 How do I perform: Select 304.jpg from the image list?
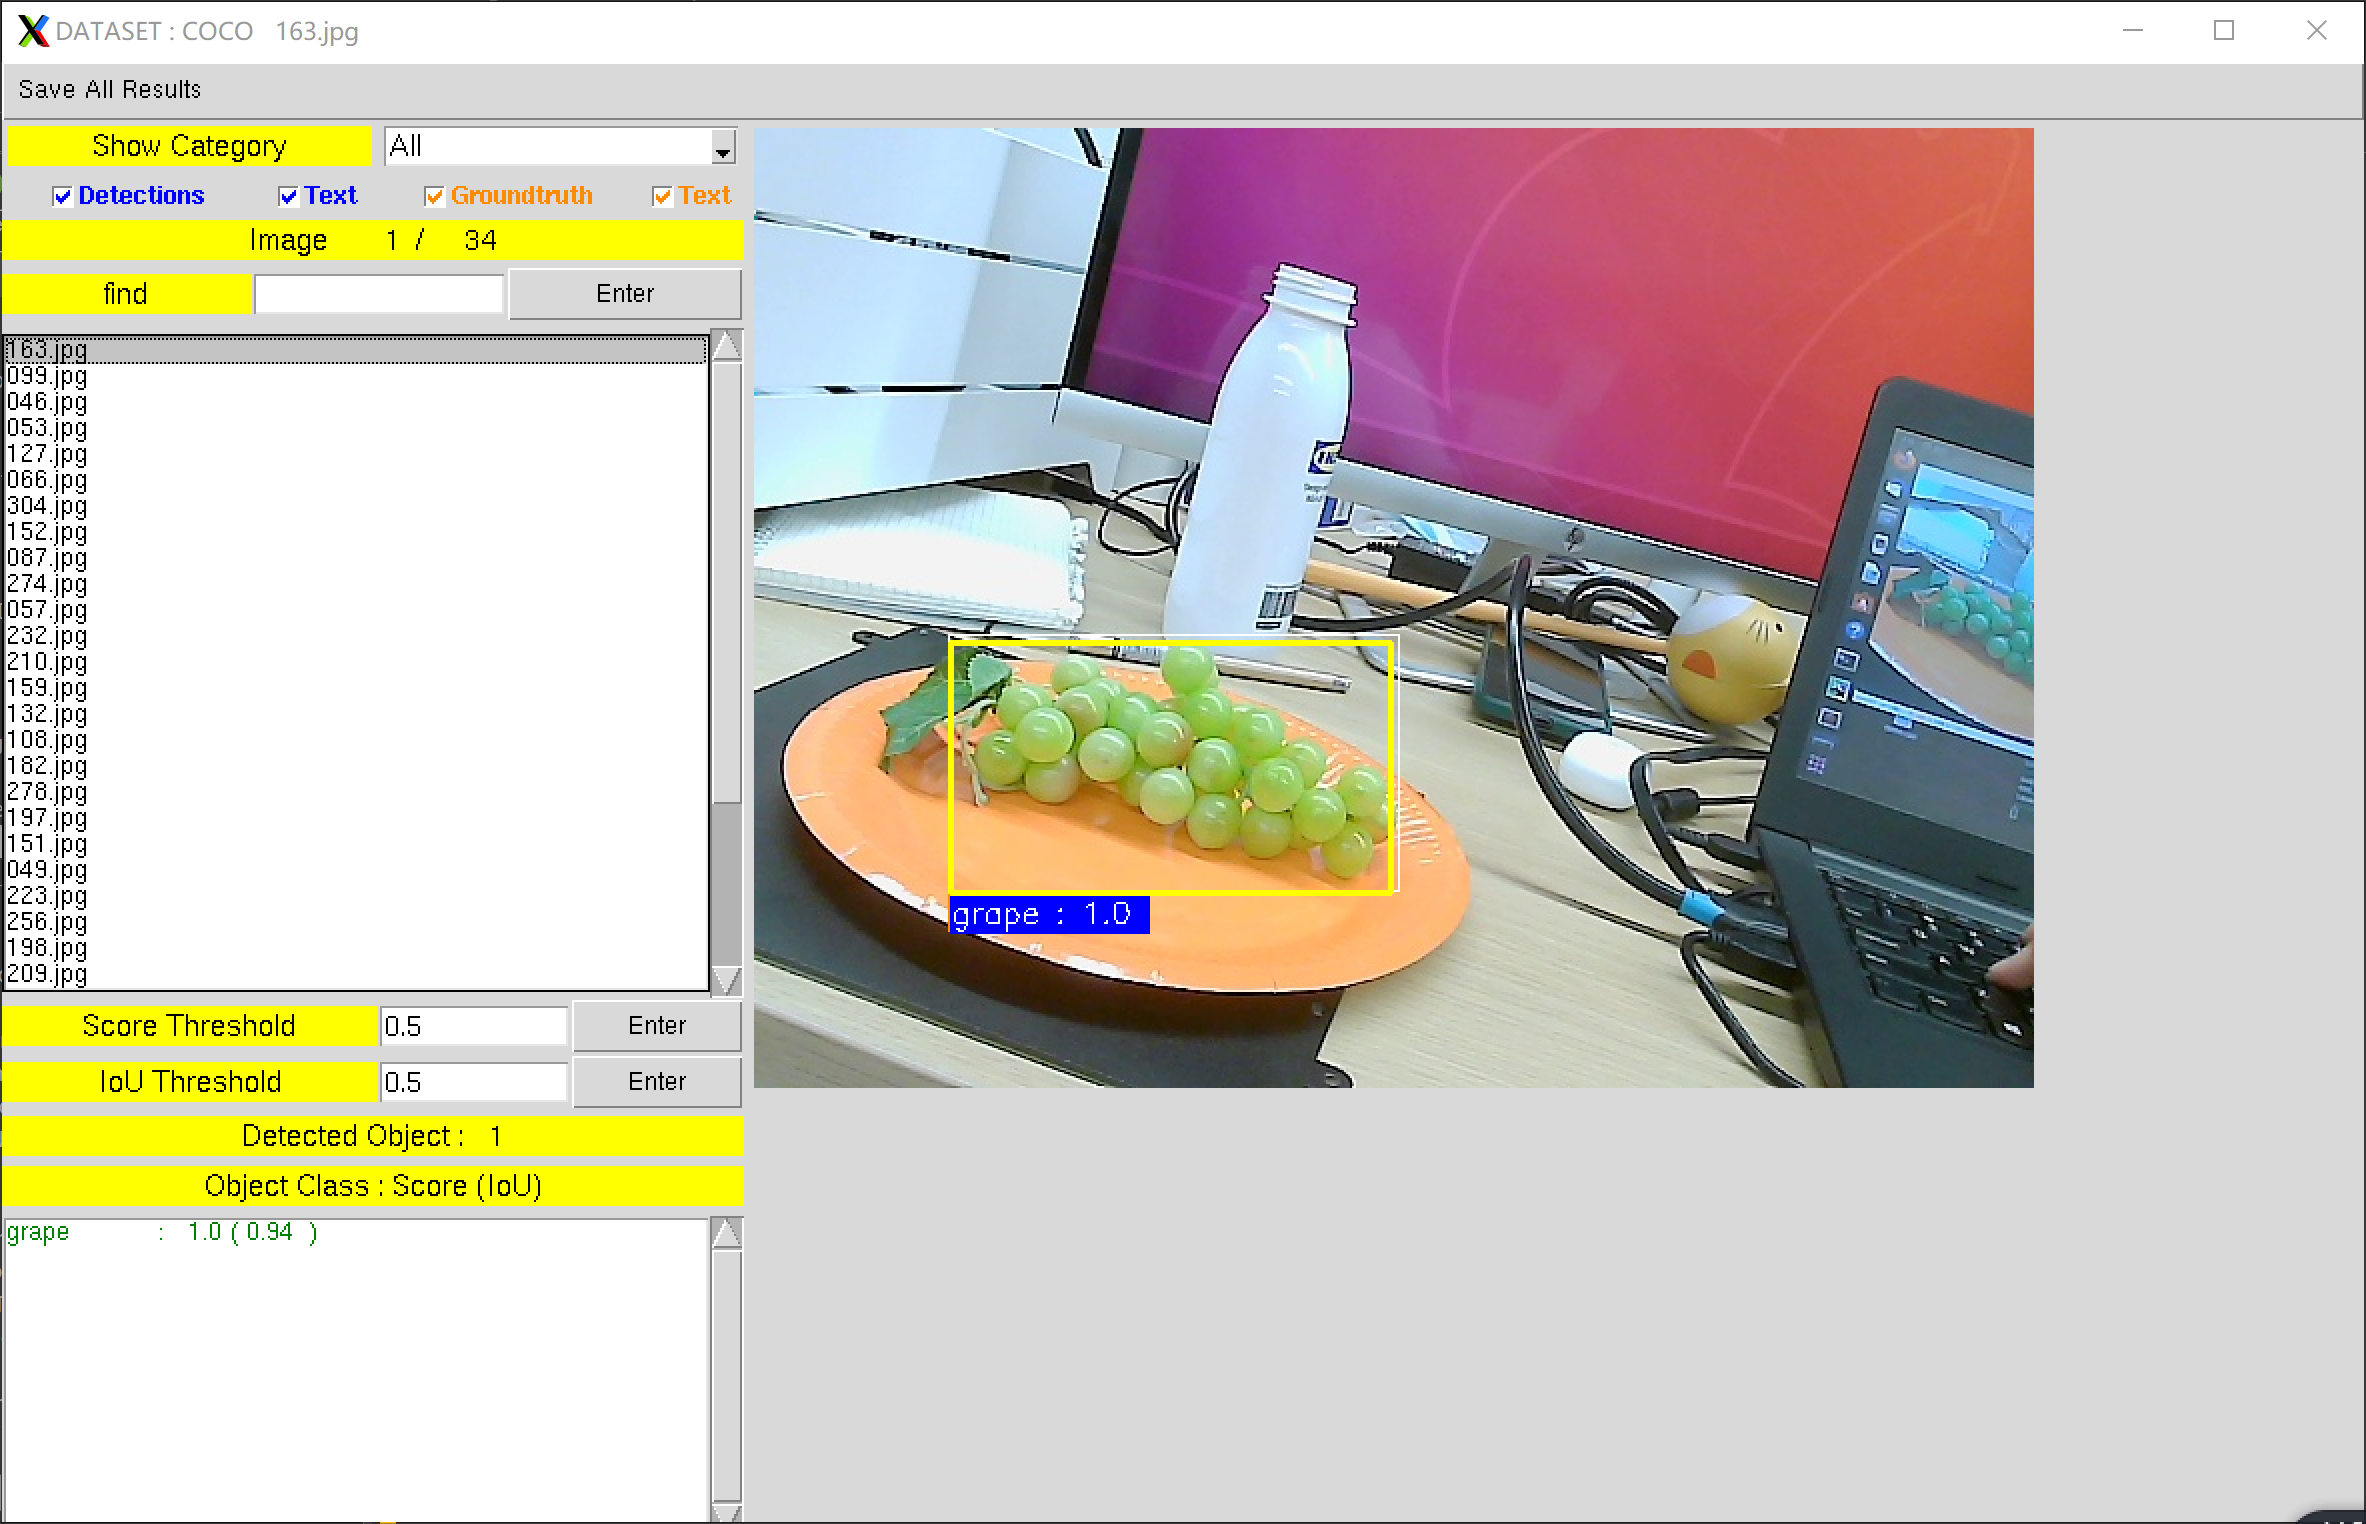46,506
